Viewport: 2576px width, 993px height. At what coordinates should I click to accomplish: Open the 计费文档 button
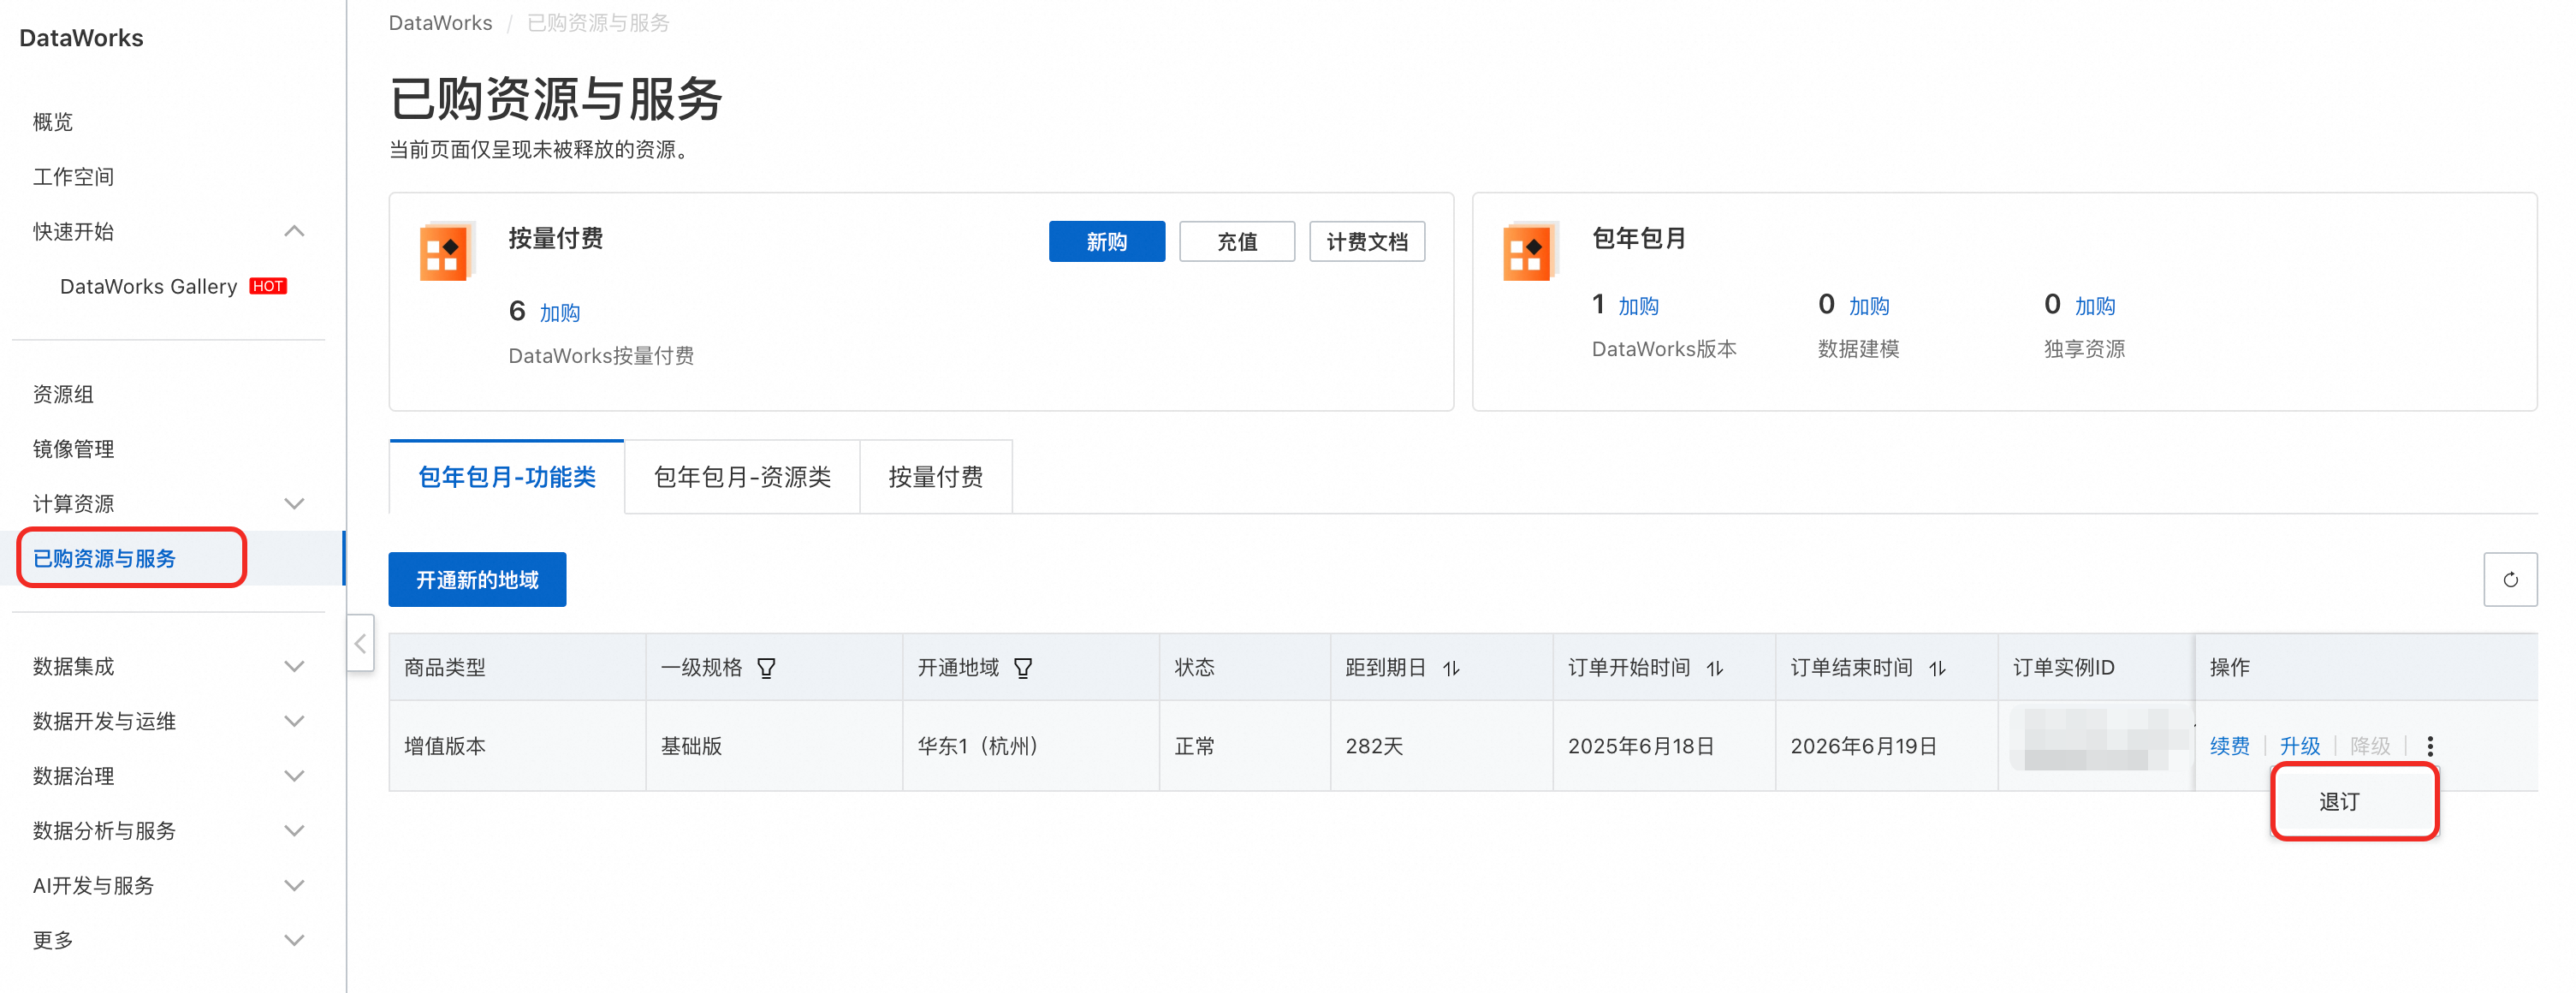tap(1367, 241)
